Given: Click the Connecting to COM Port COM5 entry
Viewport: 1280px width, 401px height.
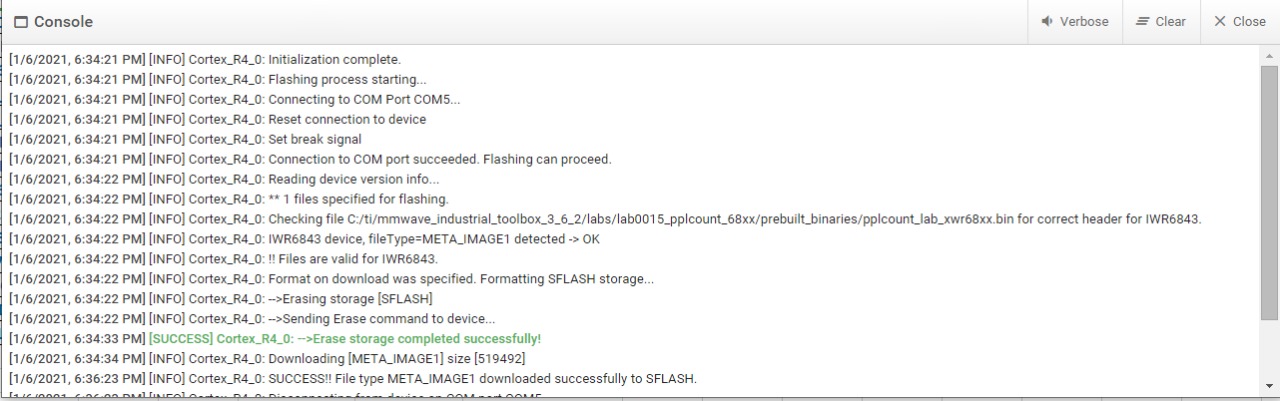Looking at the screenshot, I should [x=235, y=99].
